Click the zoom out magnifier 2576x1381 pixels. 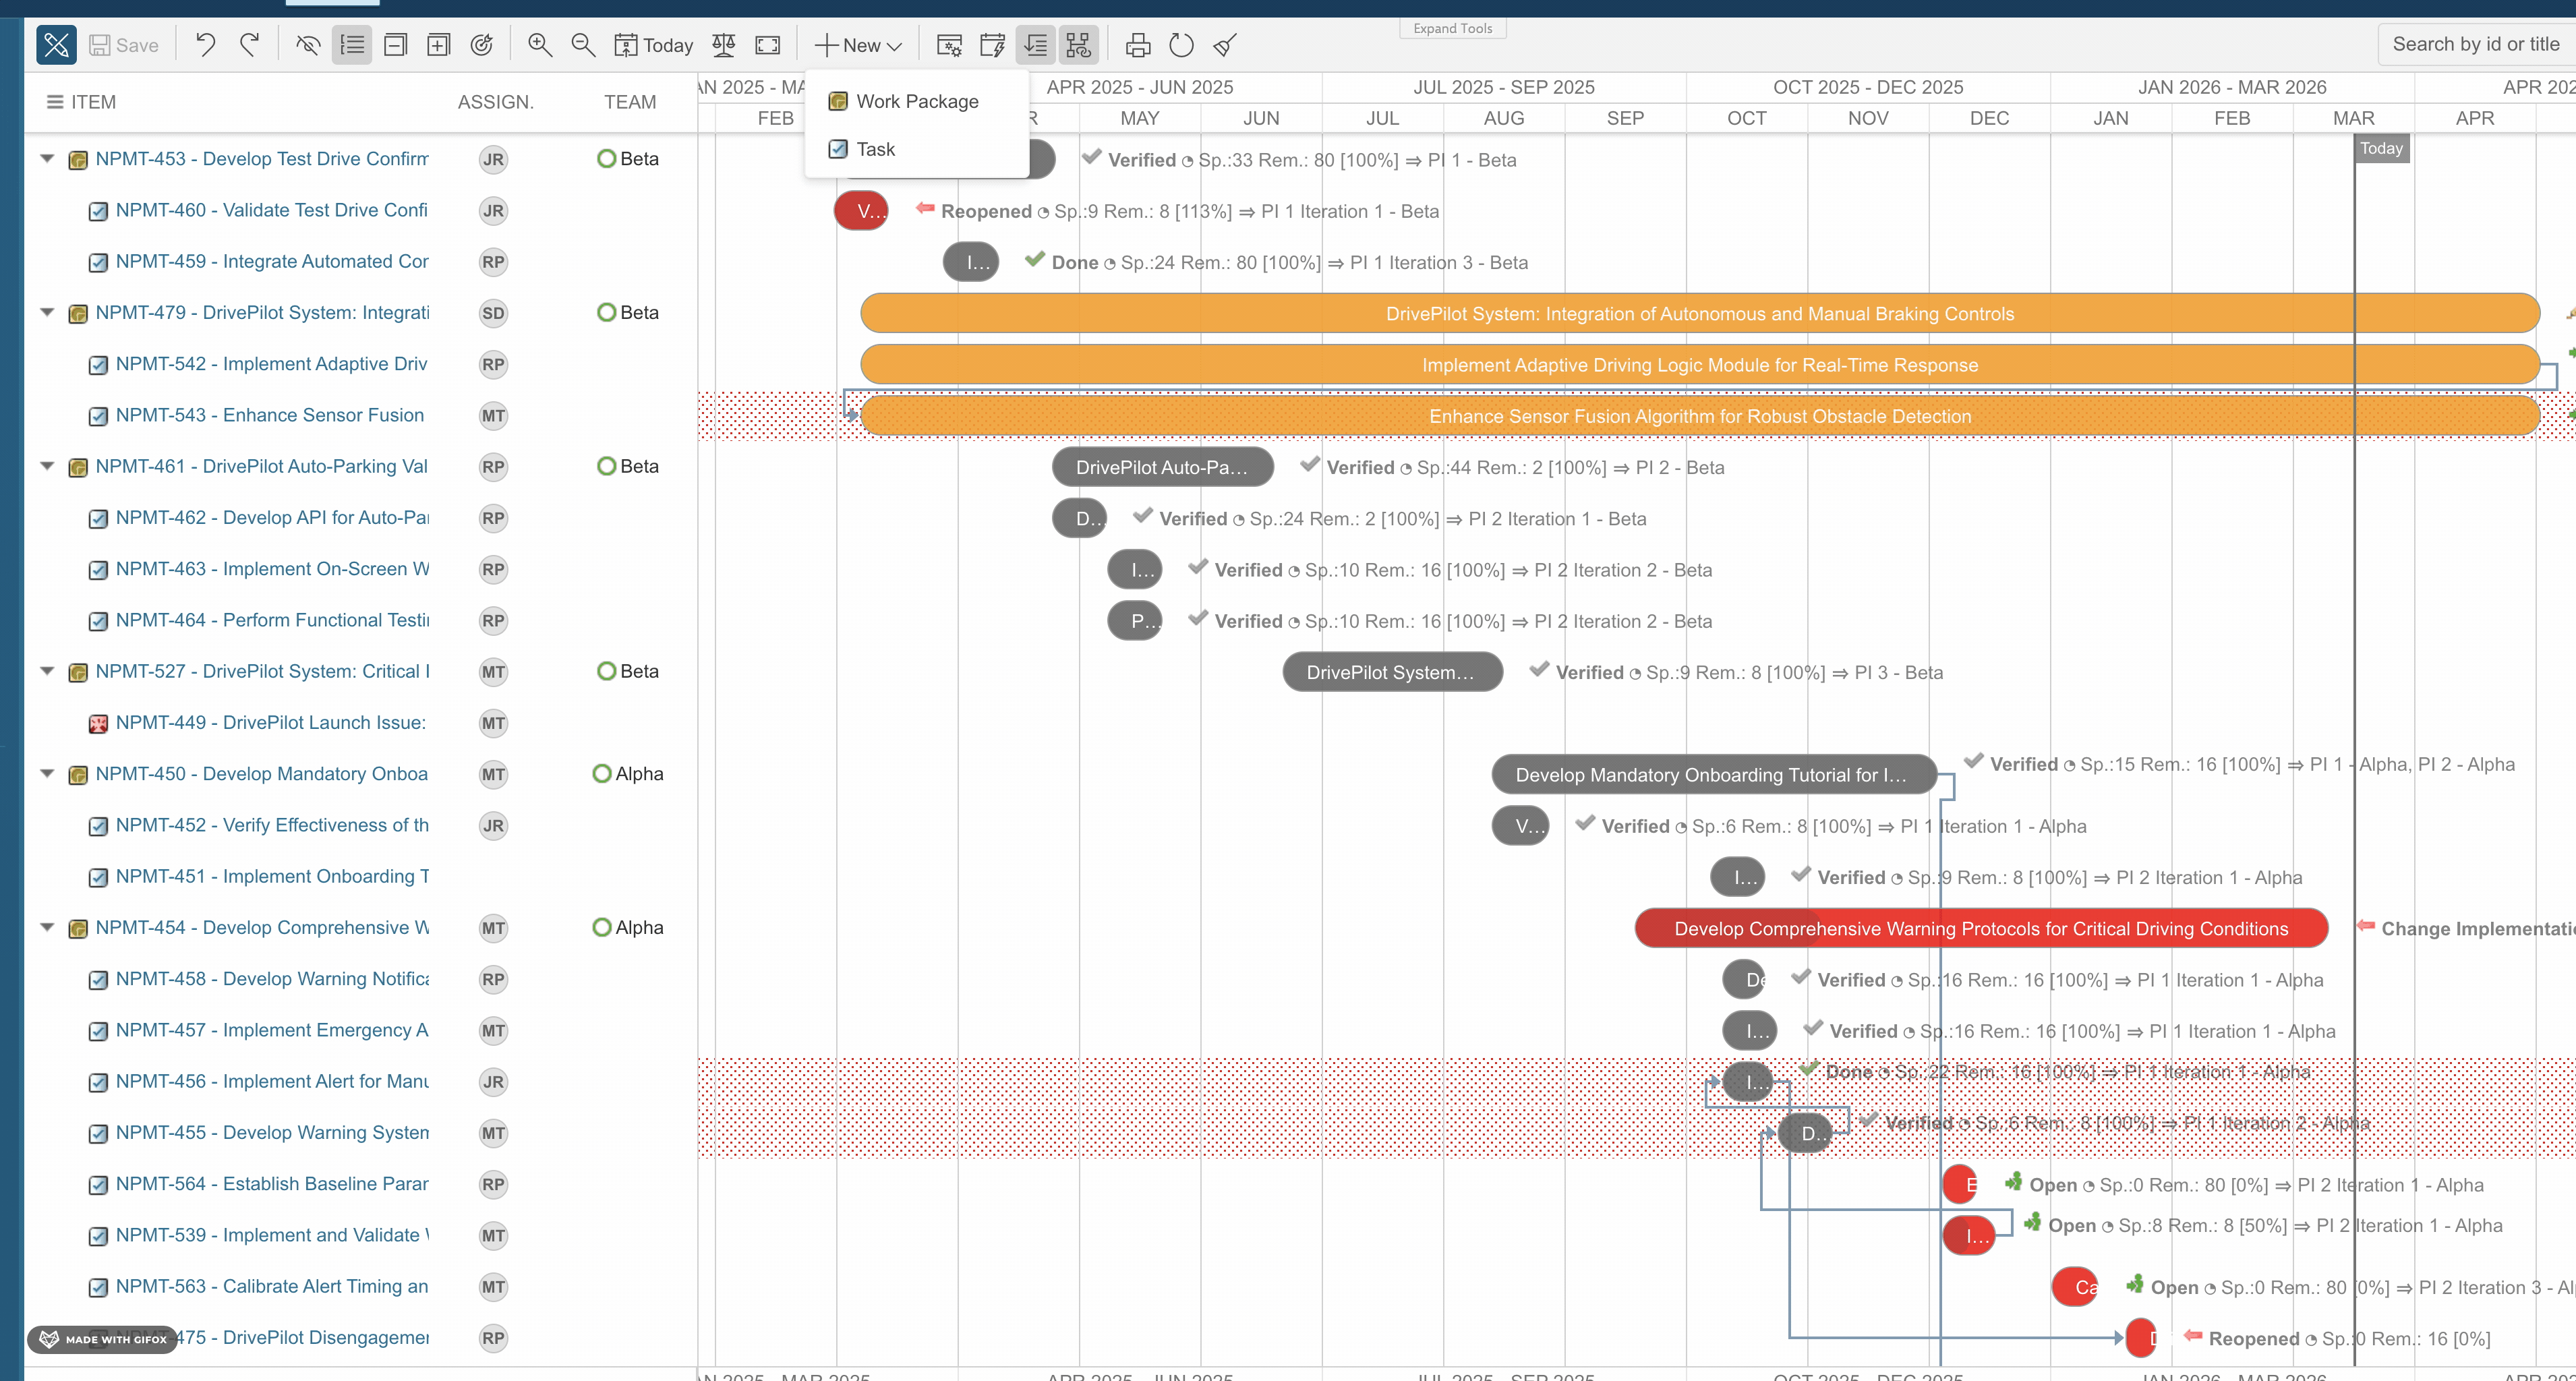[583, 45]
